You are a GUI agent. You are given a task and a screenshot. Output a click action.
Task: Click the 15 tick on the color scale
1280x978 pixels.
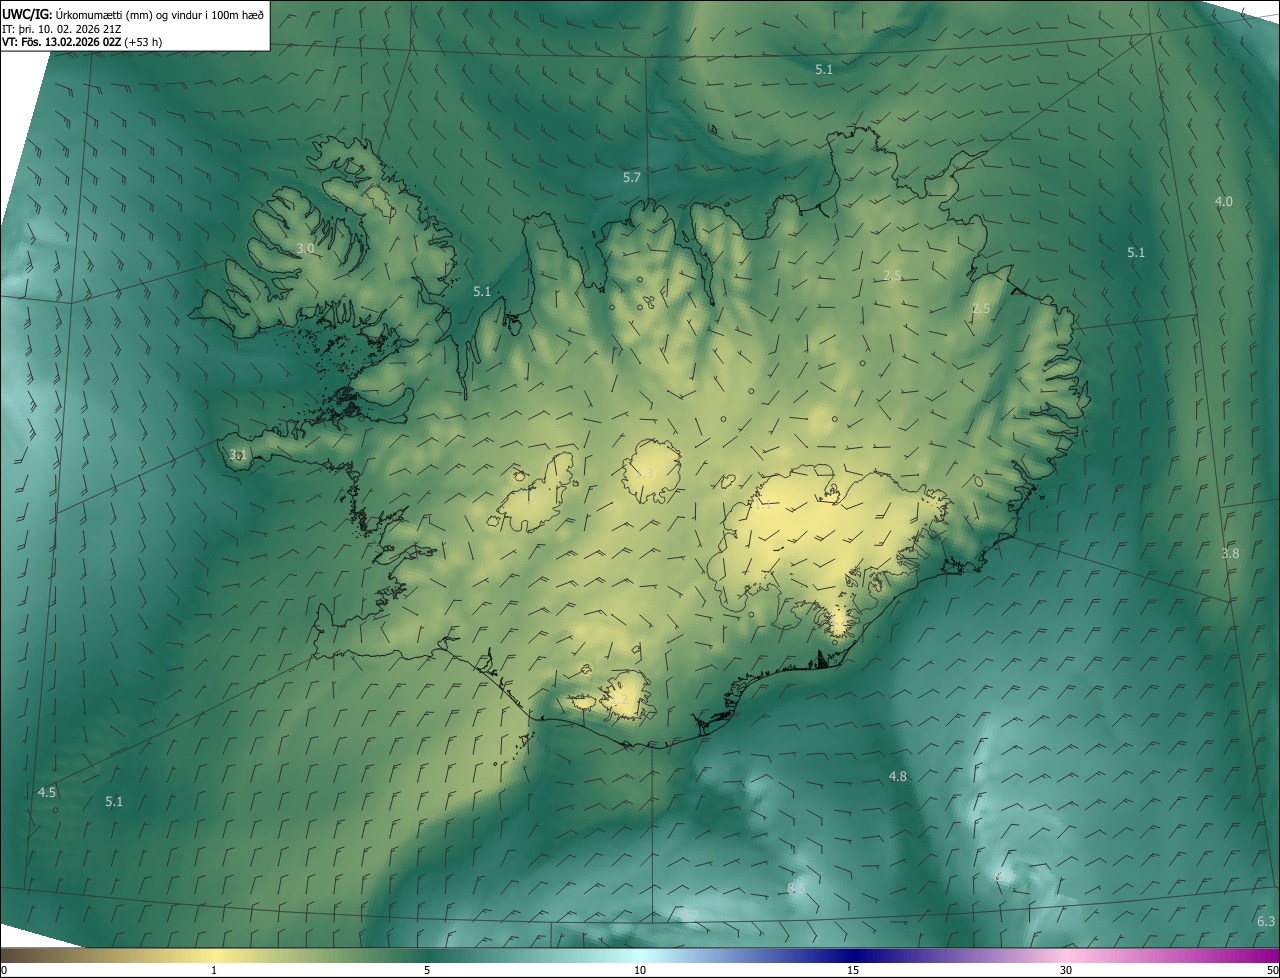[x=853, y=970]
